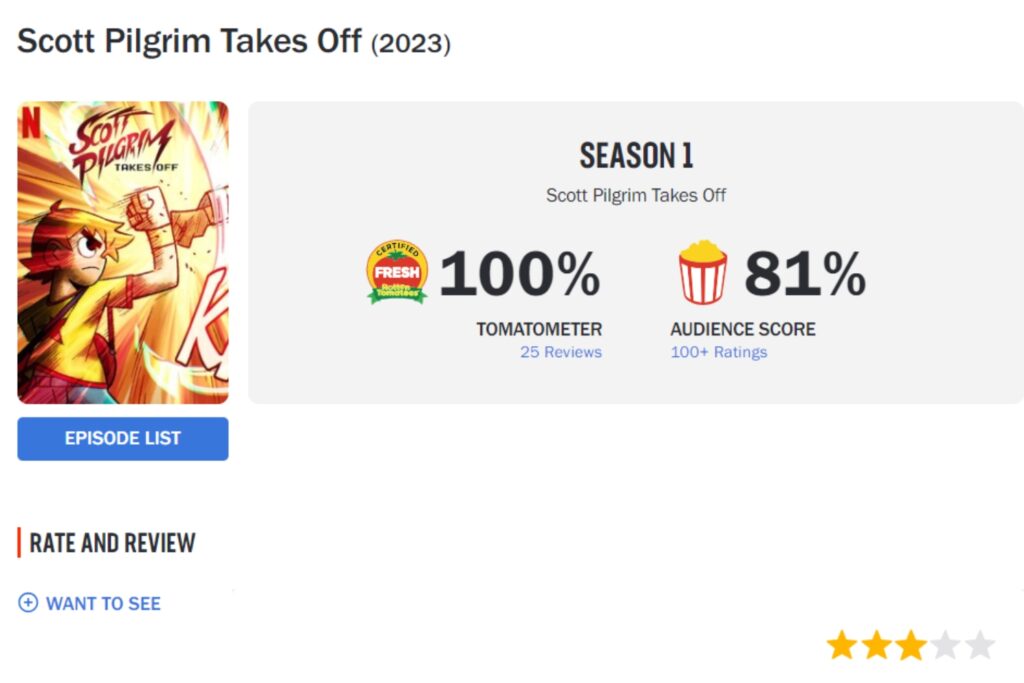Select the third gold star rating
Image resolution: width=1024 pixels, height=683 pixels.
coord(911,645)
